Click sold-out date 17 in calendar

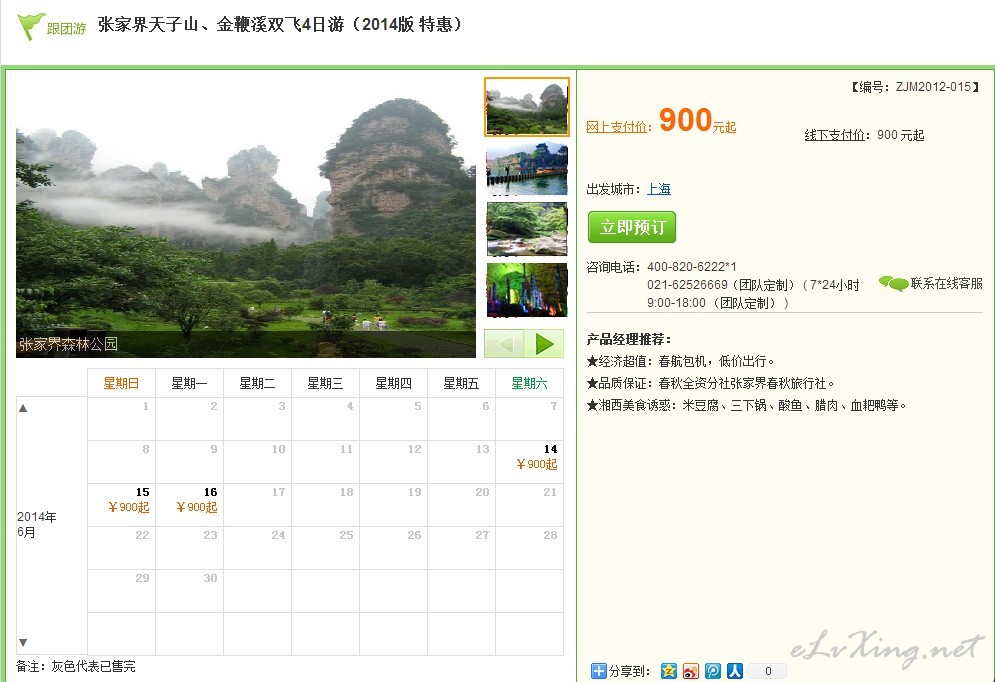tap(257, 505)
